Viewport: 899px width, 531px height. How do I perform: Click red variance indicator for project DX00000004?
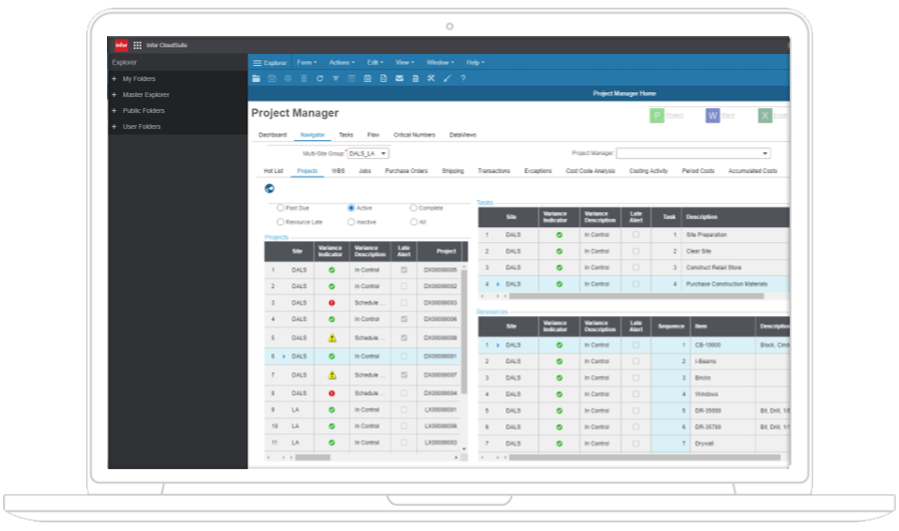point(331,393)
